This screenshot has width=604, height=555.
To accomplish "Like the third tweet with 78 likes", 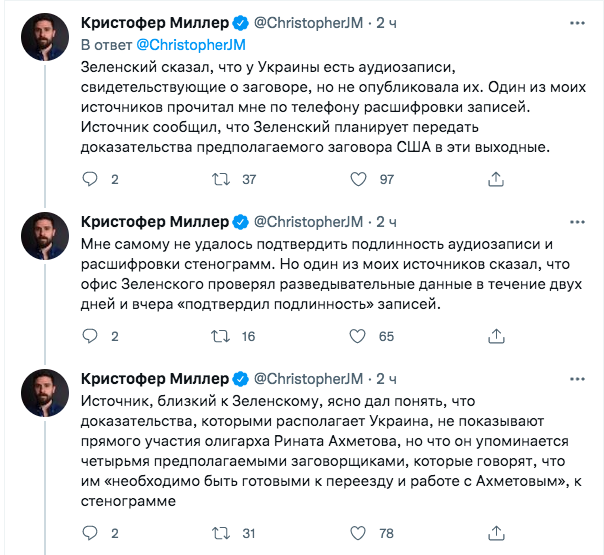I will 356,532.
